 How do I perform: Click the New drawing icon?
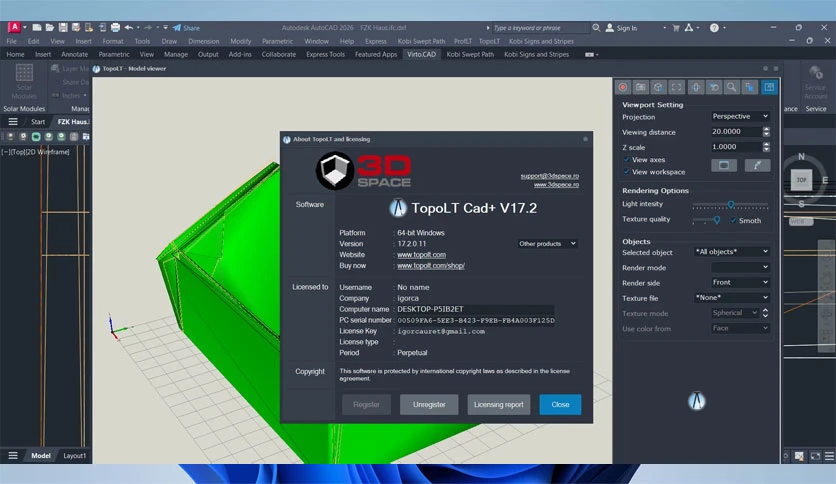pyautogui.click(x=37, y=28)
